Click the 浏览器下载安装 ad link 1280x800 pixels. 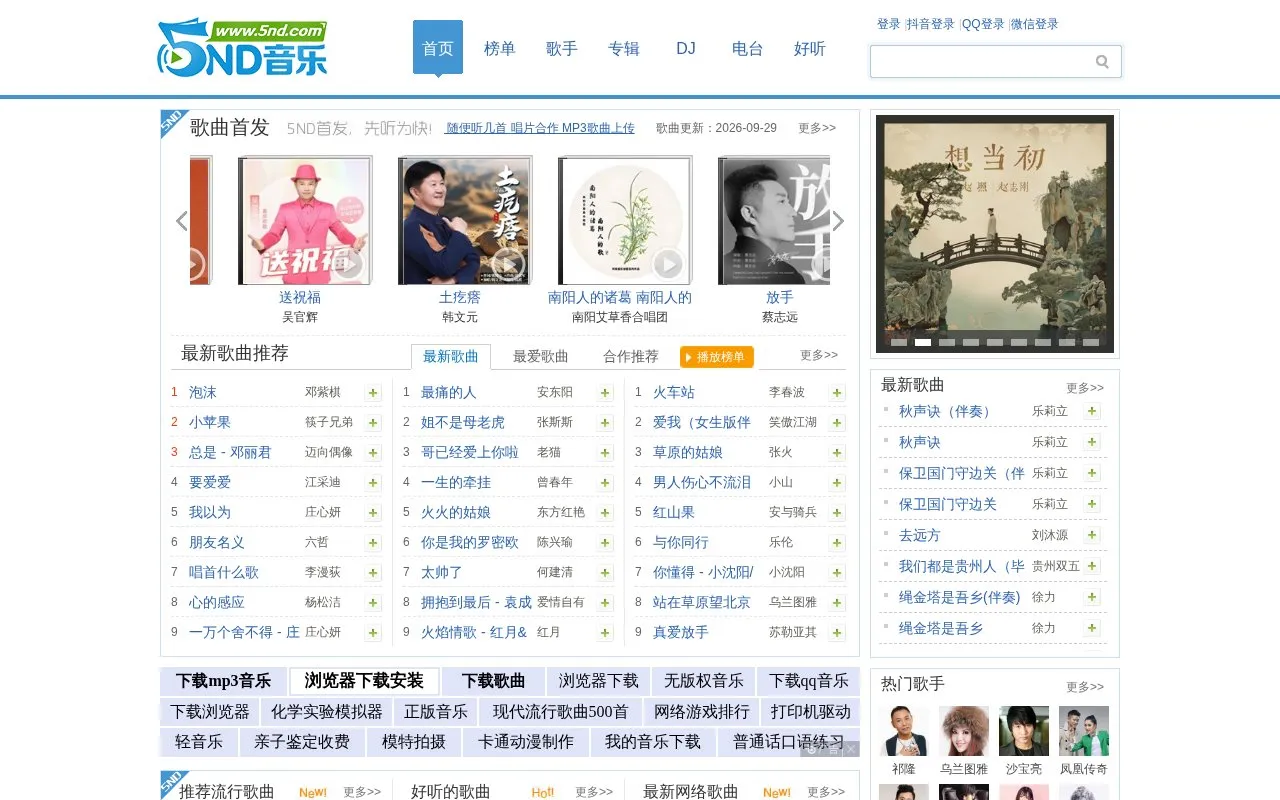pos(364,681)
